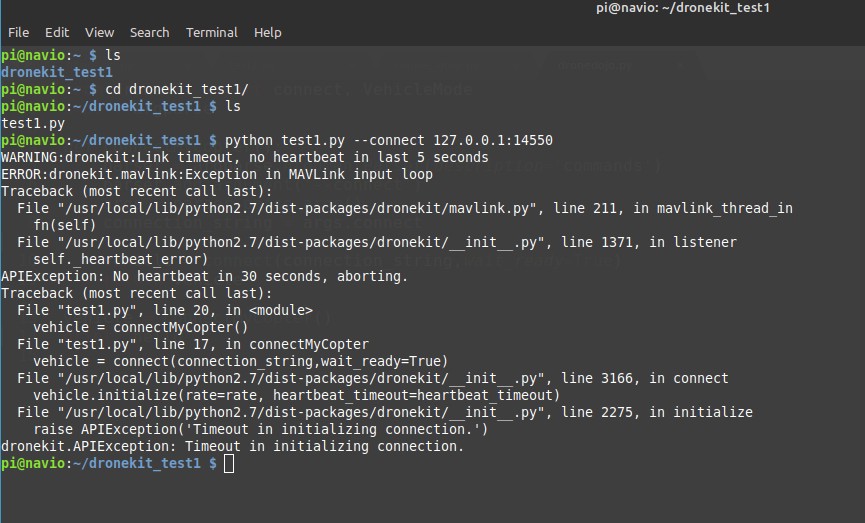
Task: Click the python test1.py --connect command
Action: pos(389,140)
